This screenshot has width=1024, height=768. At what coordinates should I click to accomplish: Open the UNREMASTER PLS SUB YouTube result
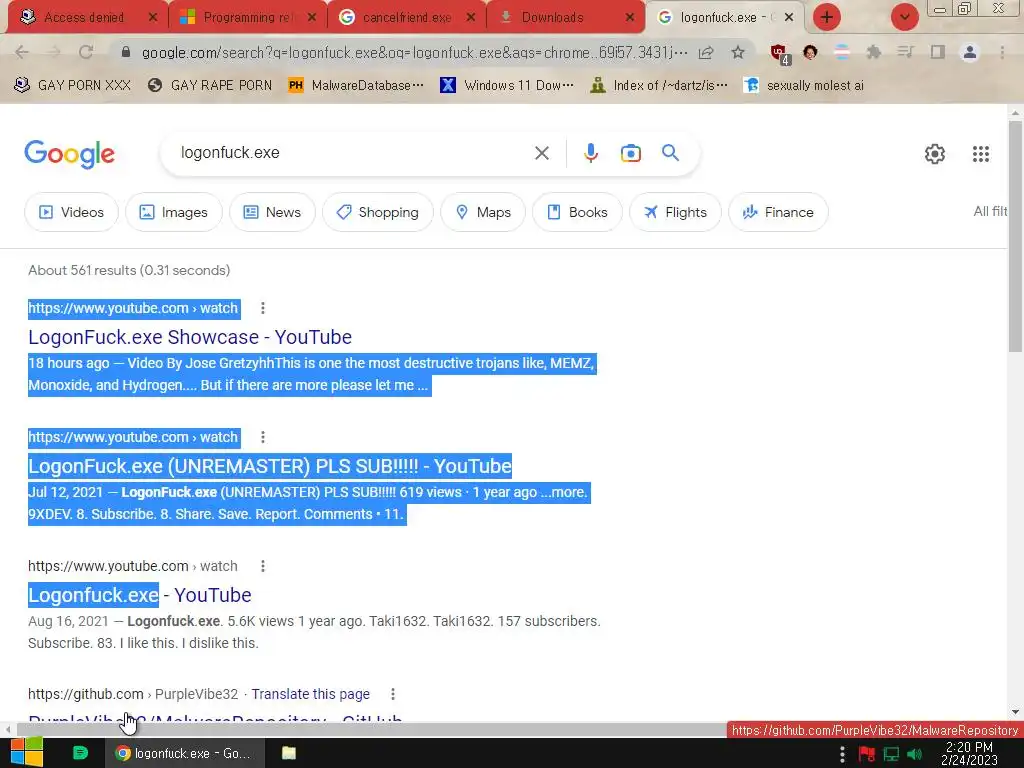pyautogui.click(x=270, y=466)
